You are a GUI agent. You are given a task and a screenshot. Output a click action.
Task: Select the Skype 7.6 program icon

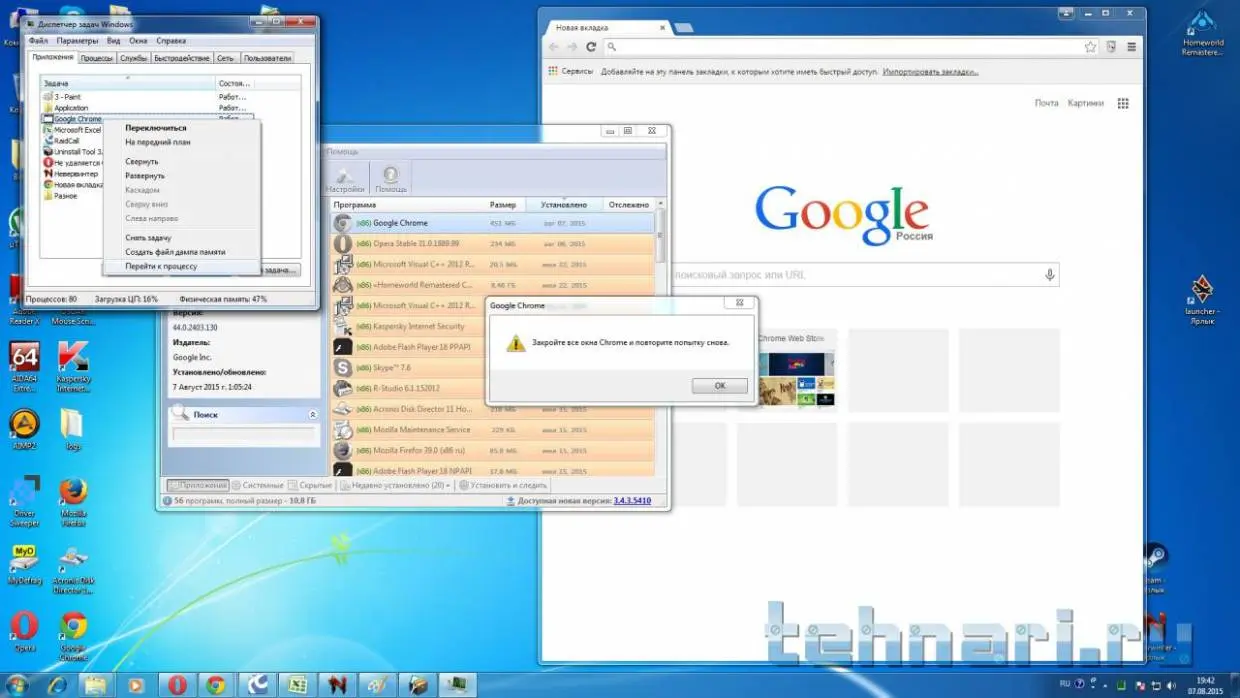click(x=342, y=367)
